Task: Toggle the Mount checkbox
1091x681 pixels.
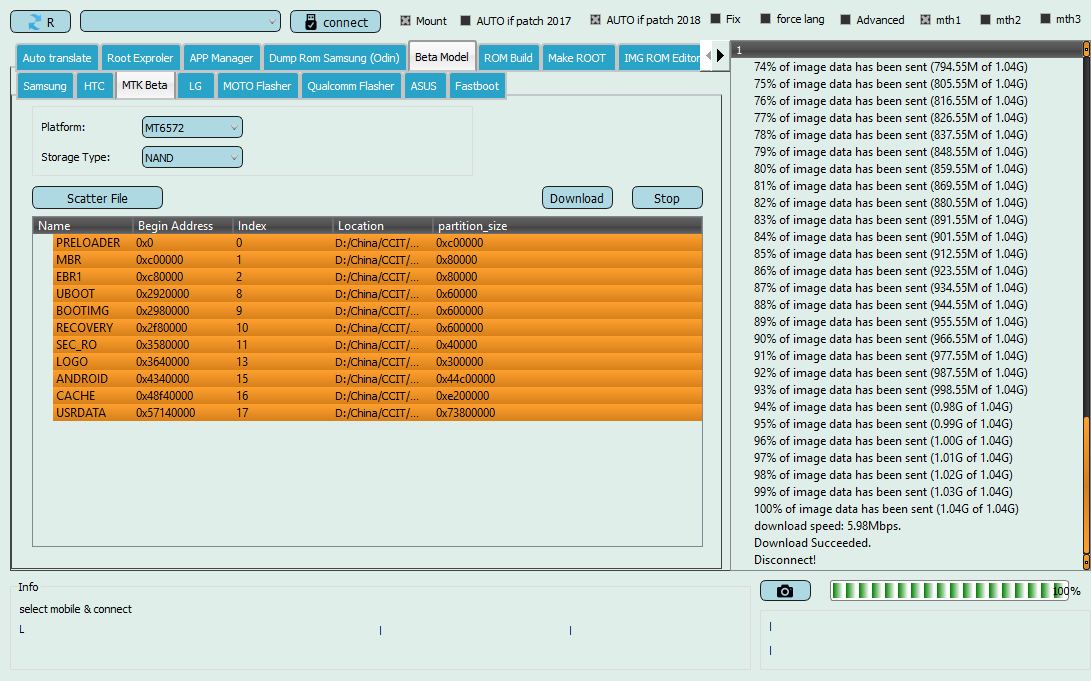Action: click(x=406, y=21)
